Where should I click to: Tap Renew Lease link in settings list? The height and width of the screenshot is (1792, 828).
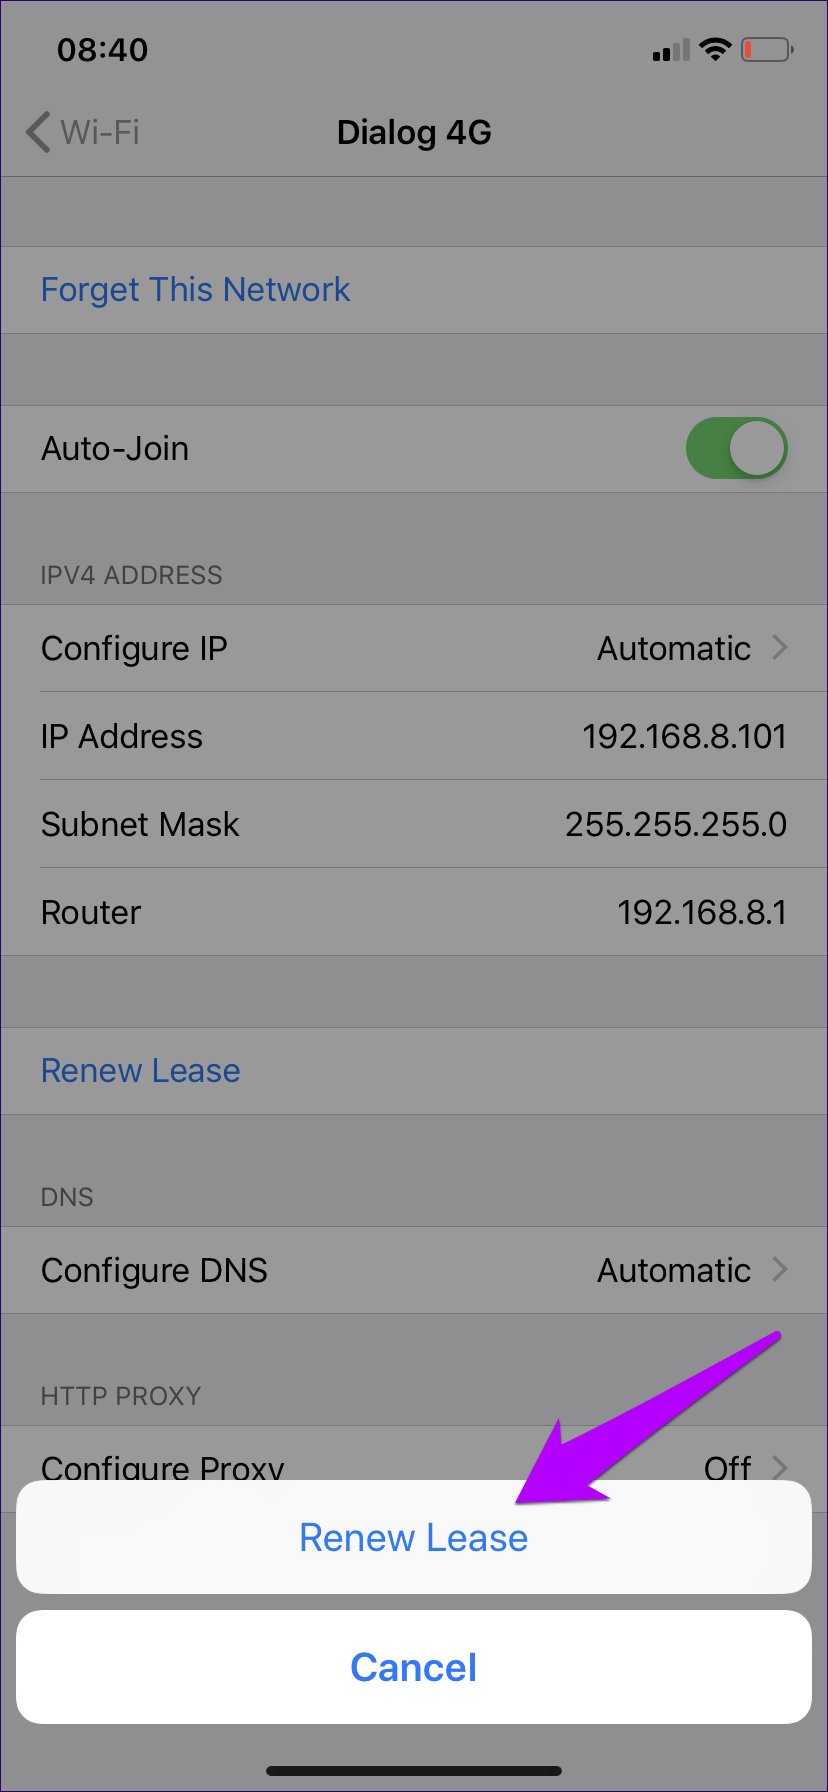tap(141, 1071)
